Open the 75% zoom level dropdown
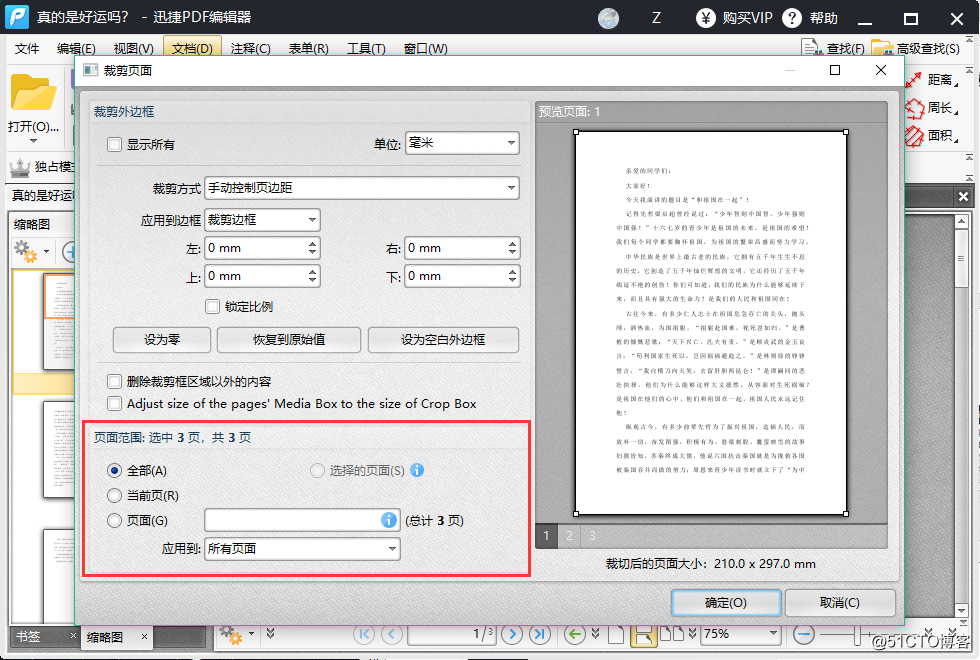Image resolution: width=980 pixels, height=660 pixels. (741, 634)
